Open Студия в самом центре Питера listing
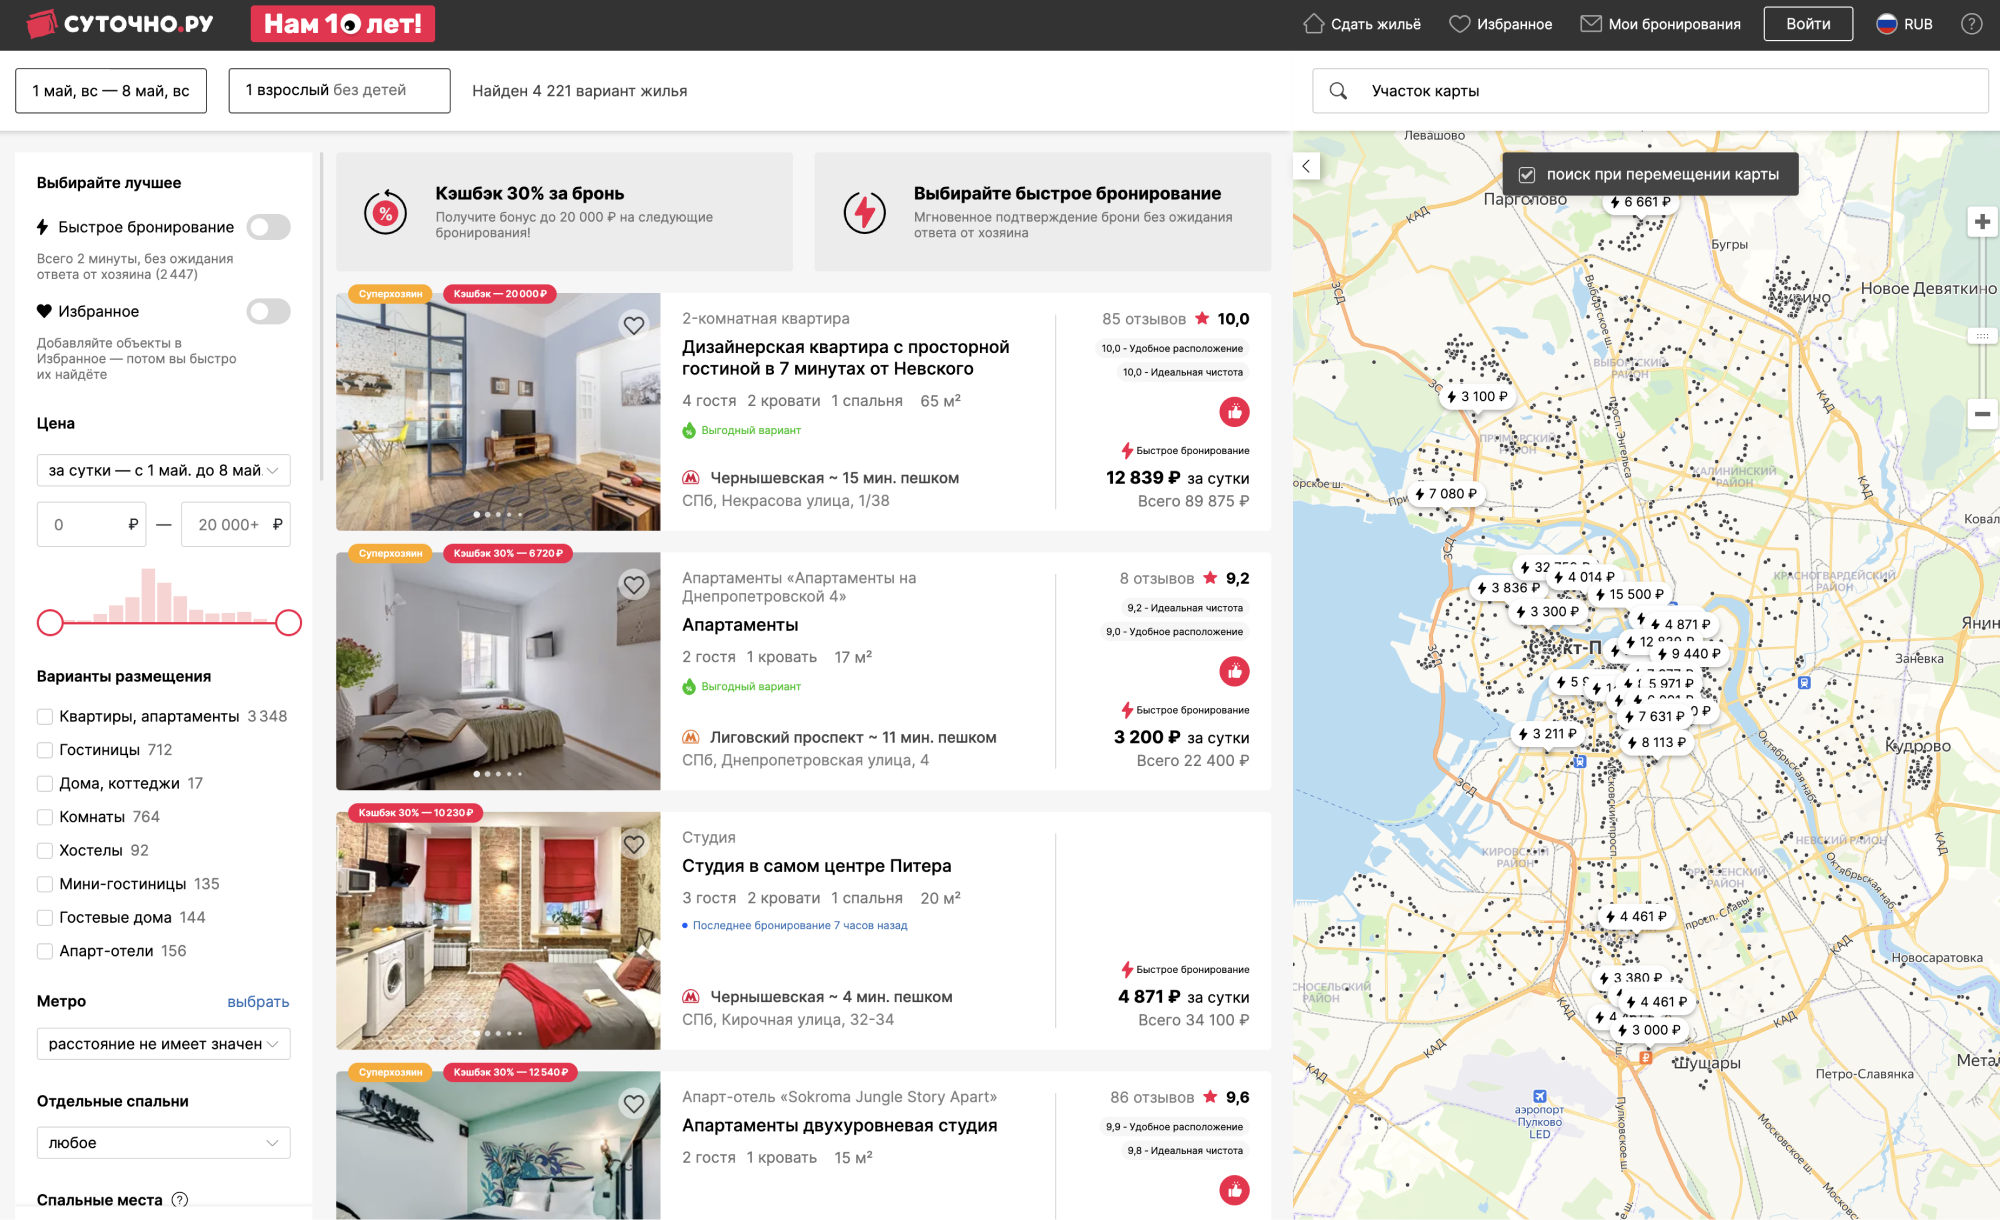The image size is (2000, 1220). [x=817, y=866]
